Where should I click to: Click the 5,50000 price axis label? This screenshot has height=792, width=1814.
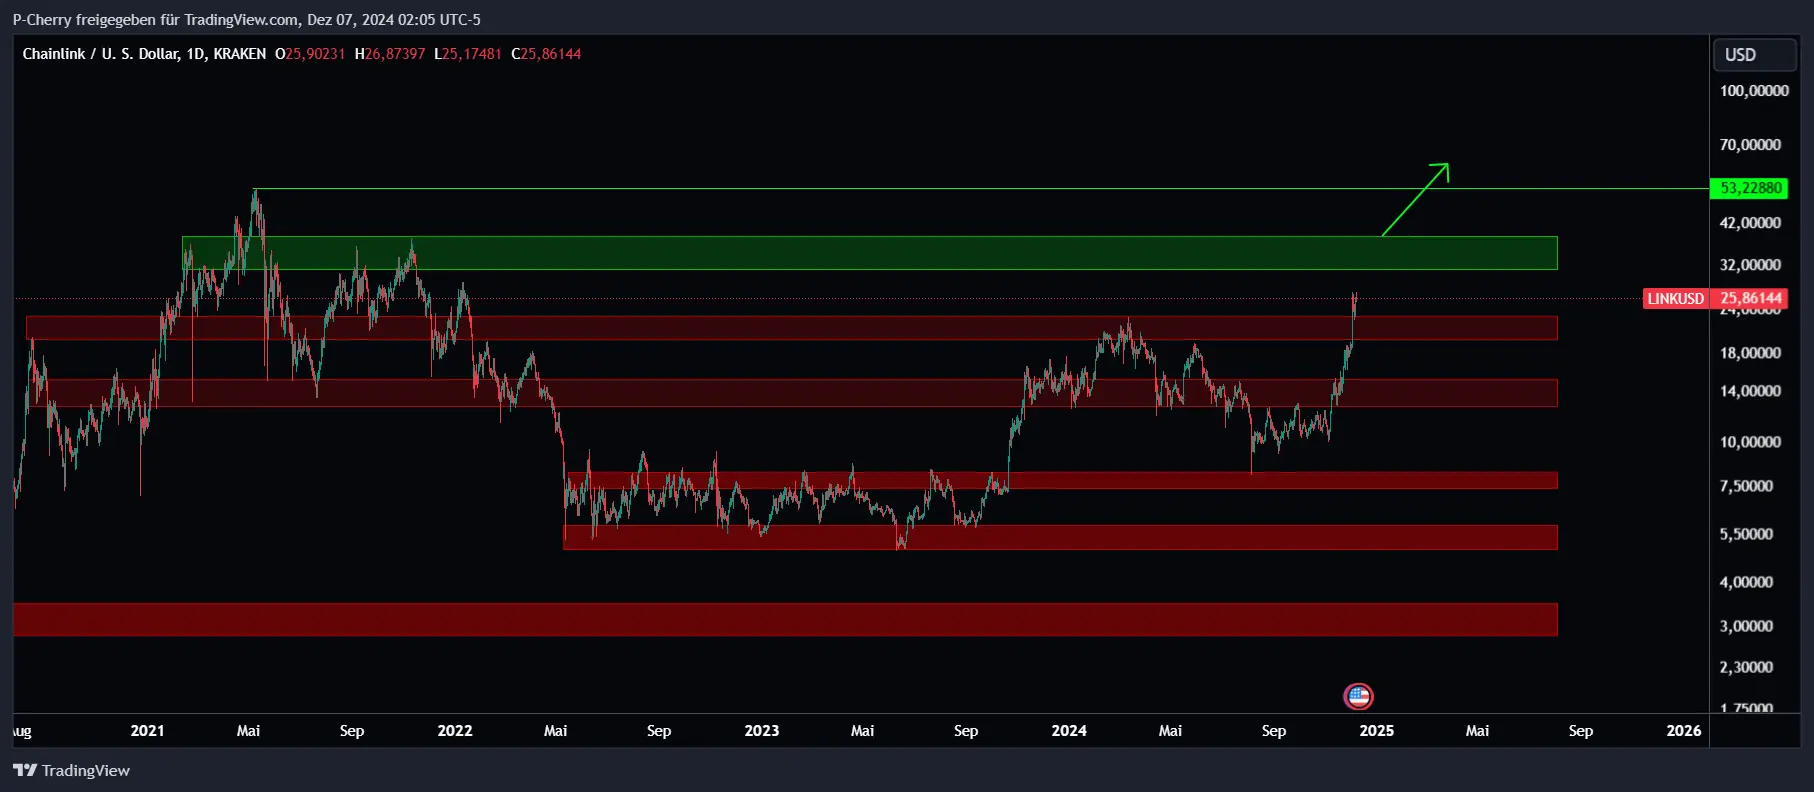(1746, 534)
